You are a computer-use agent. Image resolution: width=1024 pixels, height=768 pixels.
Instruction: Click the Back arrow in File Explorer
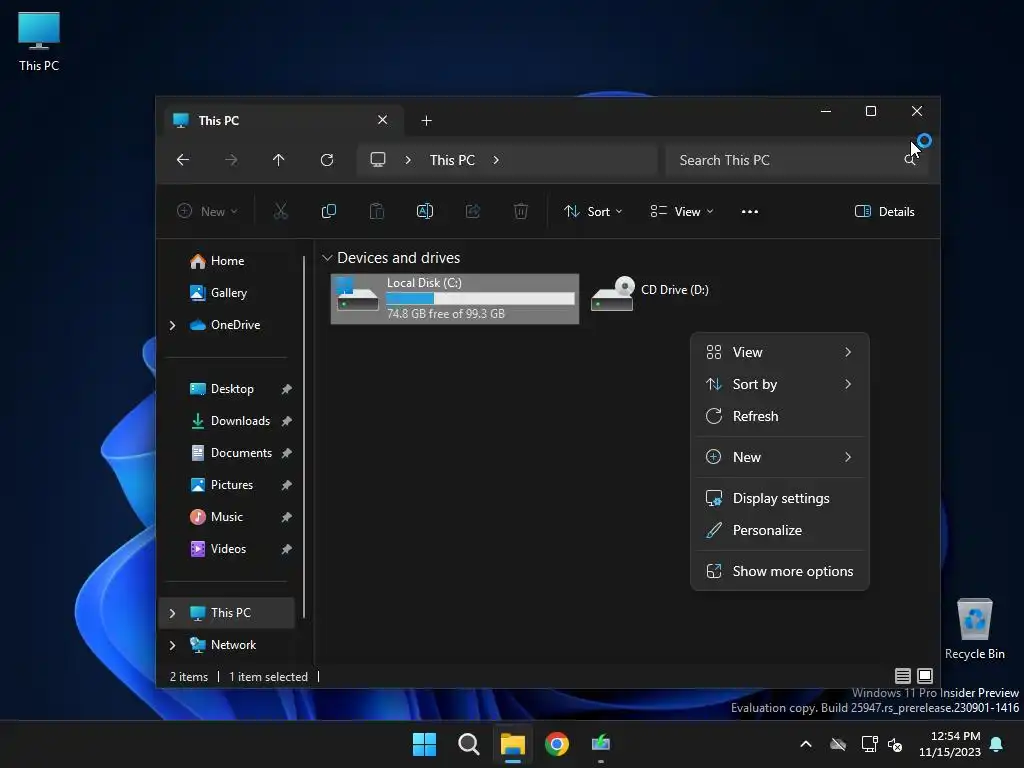point(183,160)
